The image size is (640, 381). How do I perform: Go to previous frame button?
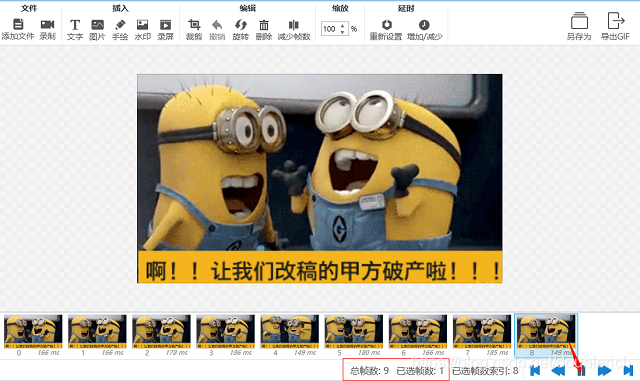(x=558, y=370)
